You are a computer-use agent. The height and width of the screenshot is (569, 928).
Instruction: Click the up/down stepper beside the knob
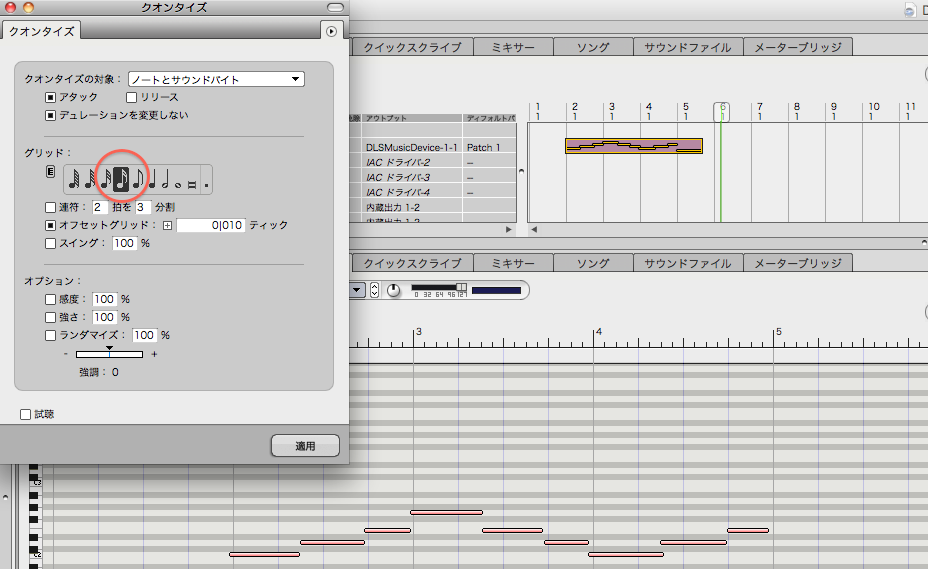point(374,290)
